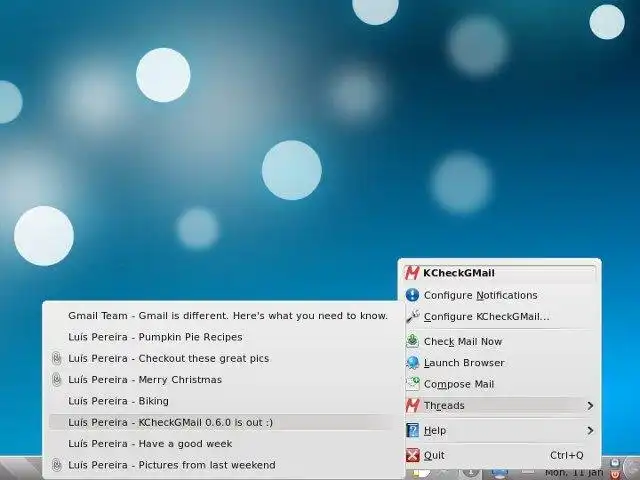The image size is (640, 480).
Task: Click the Check Mail Now download icon
Action: [x=412, y=341]
